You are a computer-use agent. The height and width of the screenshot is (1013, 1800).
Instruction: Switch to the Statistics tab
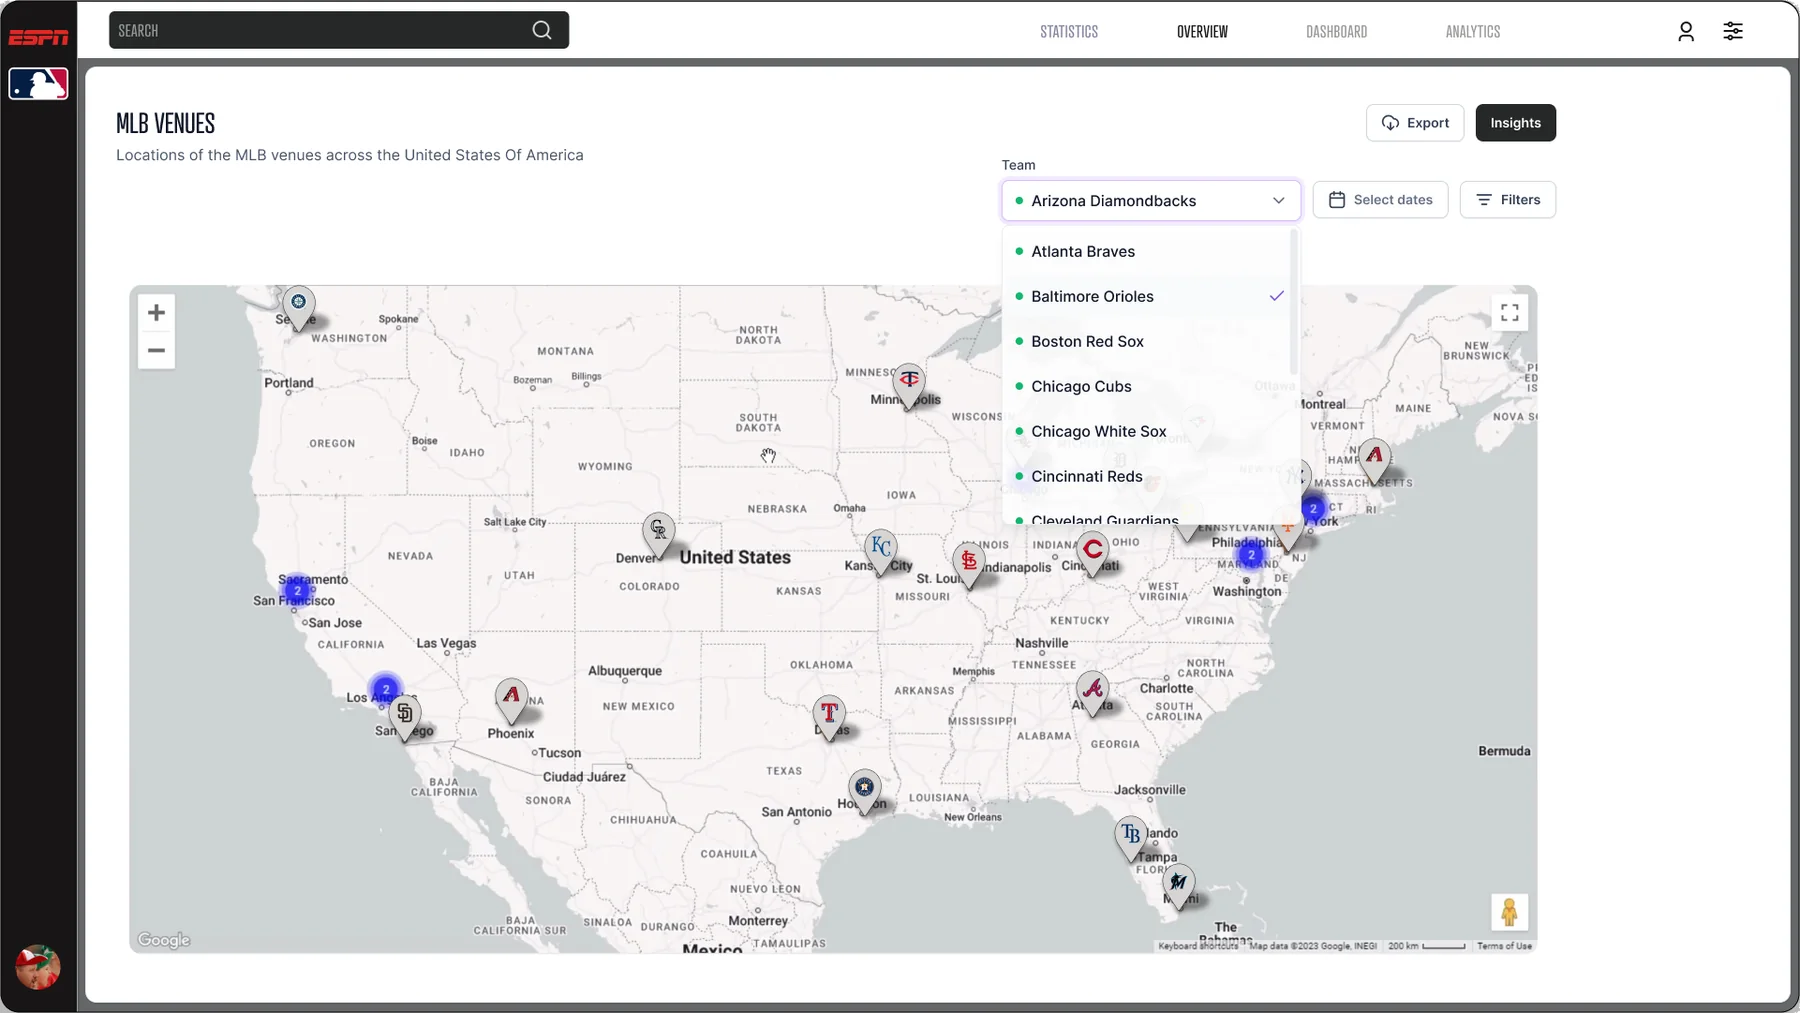point(1069,31)
